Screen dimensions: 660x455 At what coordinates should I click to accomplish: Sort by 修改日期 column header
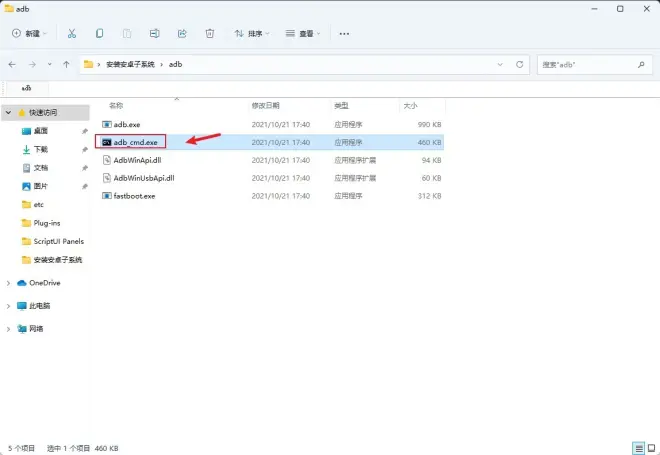click(x=266, y=105)
